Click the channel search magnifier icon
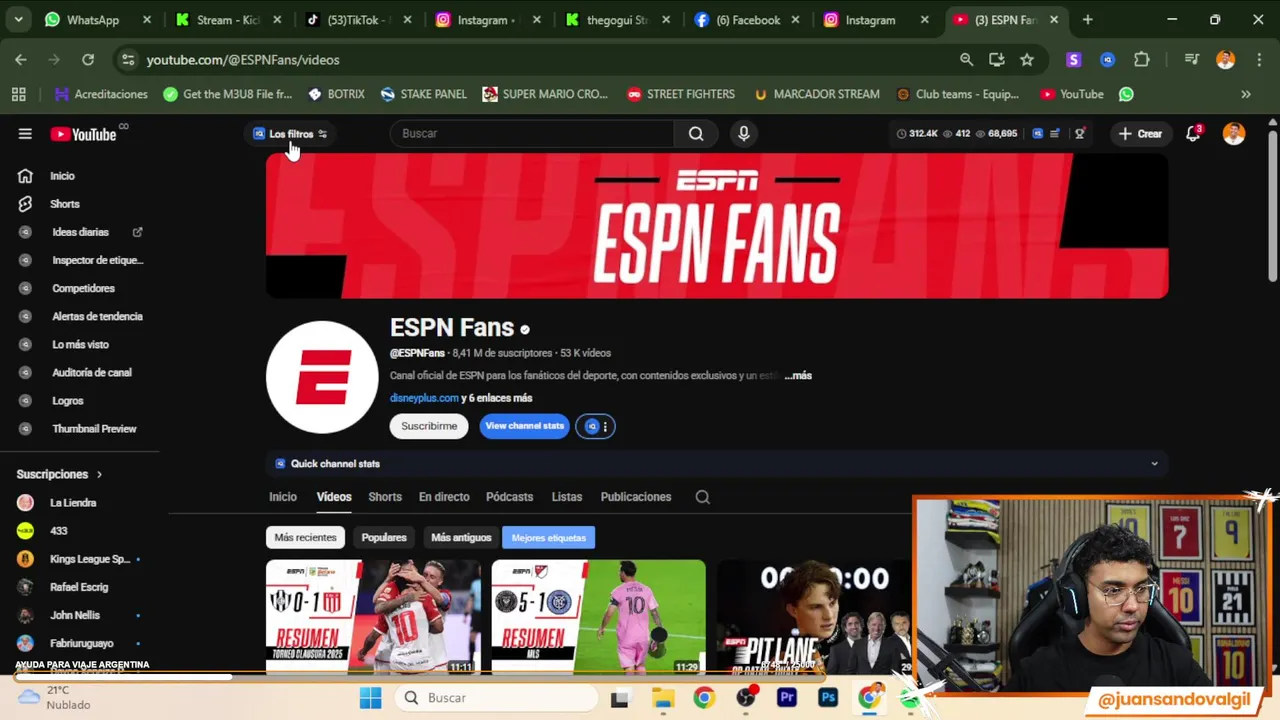1280x720 pixels. click(703, 497)
